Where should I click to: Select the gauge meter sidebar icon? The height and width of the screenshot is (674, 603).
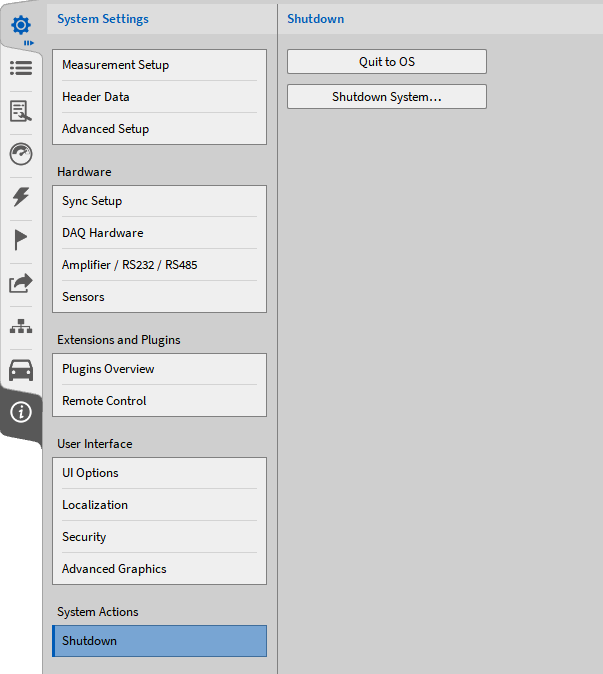pos(21,154)
